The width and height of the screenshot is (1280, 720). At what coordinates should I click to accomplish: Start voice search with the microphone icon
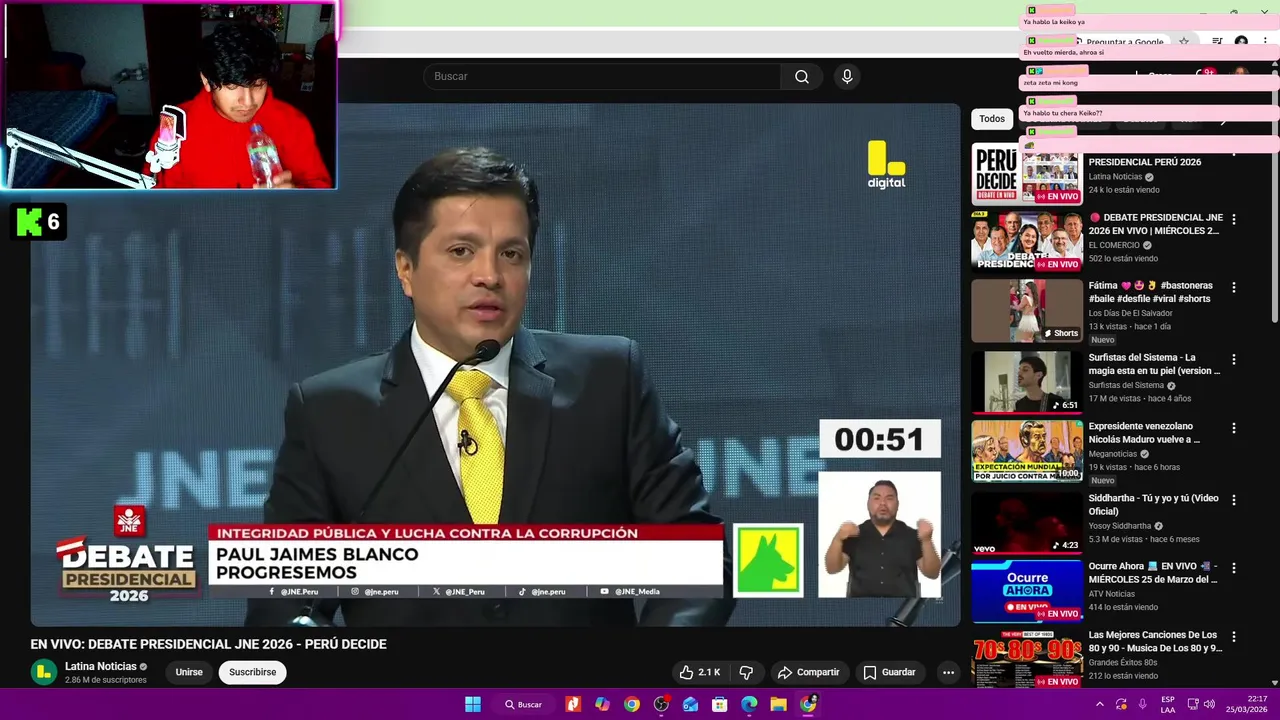pyautogui.click(x=847, y=77)
